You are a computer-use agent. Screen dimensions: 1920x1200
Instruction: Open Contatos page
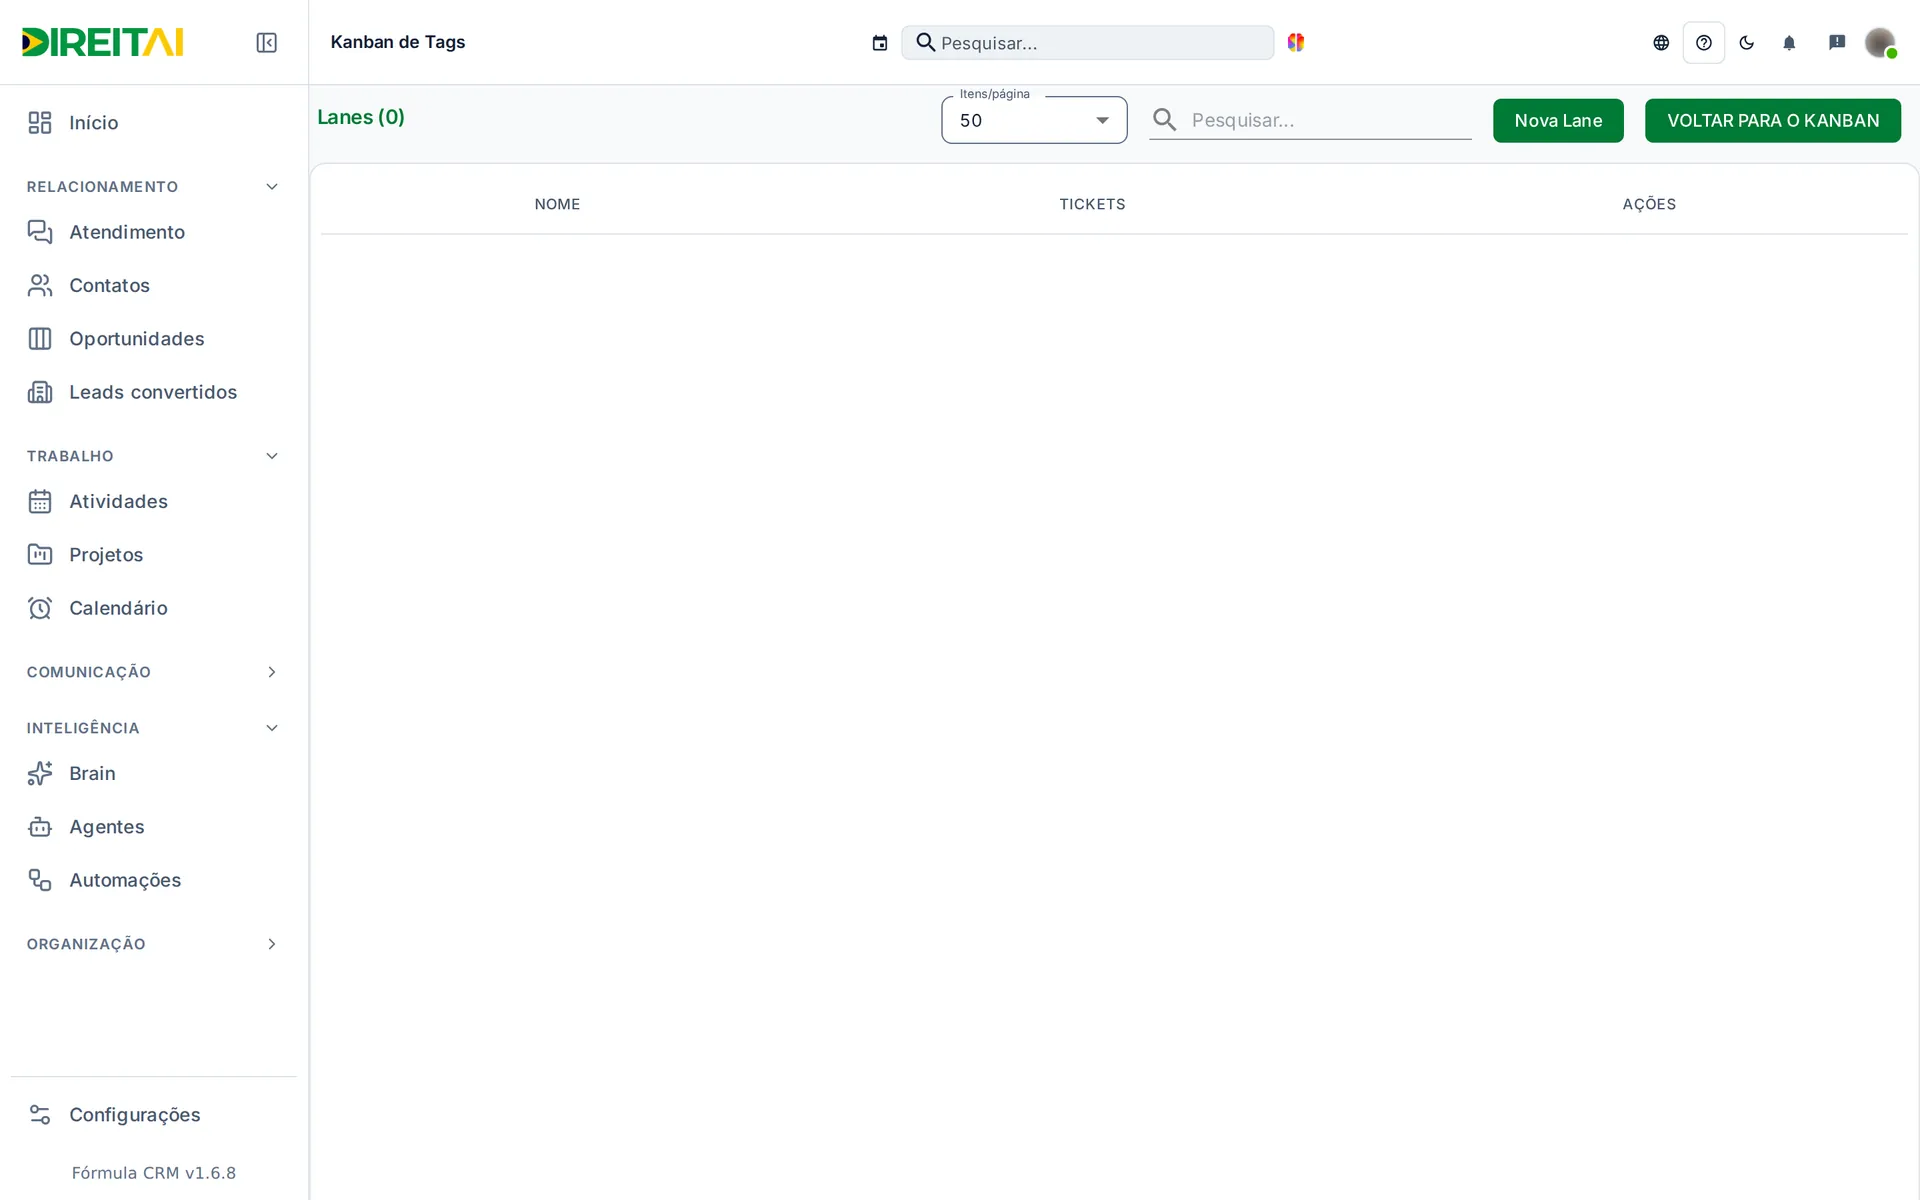(154, 285)
